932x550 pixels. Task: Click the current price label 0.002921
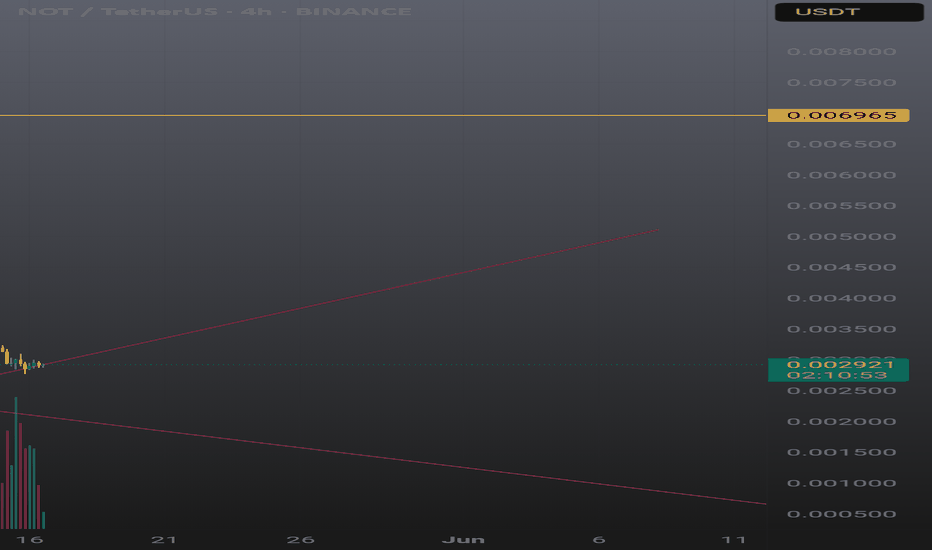(x=838, y=364)
